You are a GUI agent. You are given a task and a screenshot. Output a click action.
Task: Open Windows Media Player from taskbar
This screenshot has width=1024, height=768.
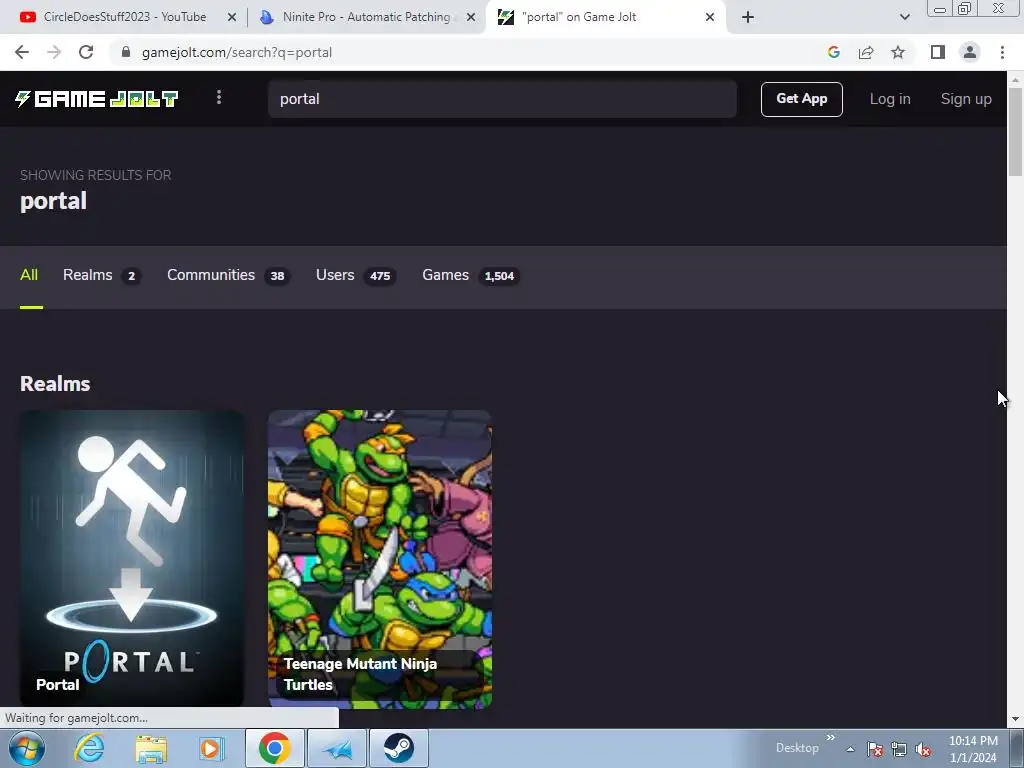coord(210,748)
